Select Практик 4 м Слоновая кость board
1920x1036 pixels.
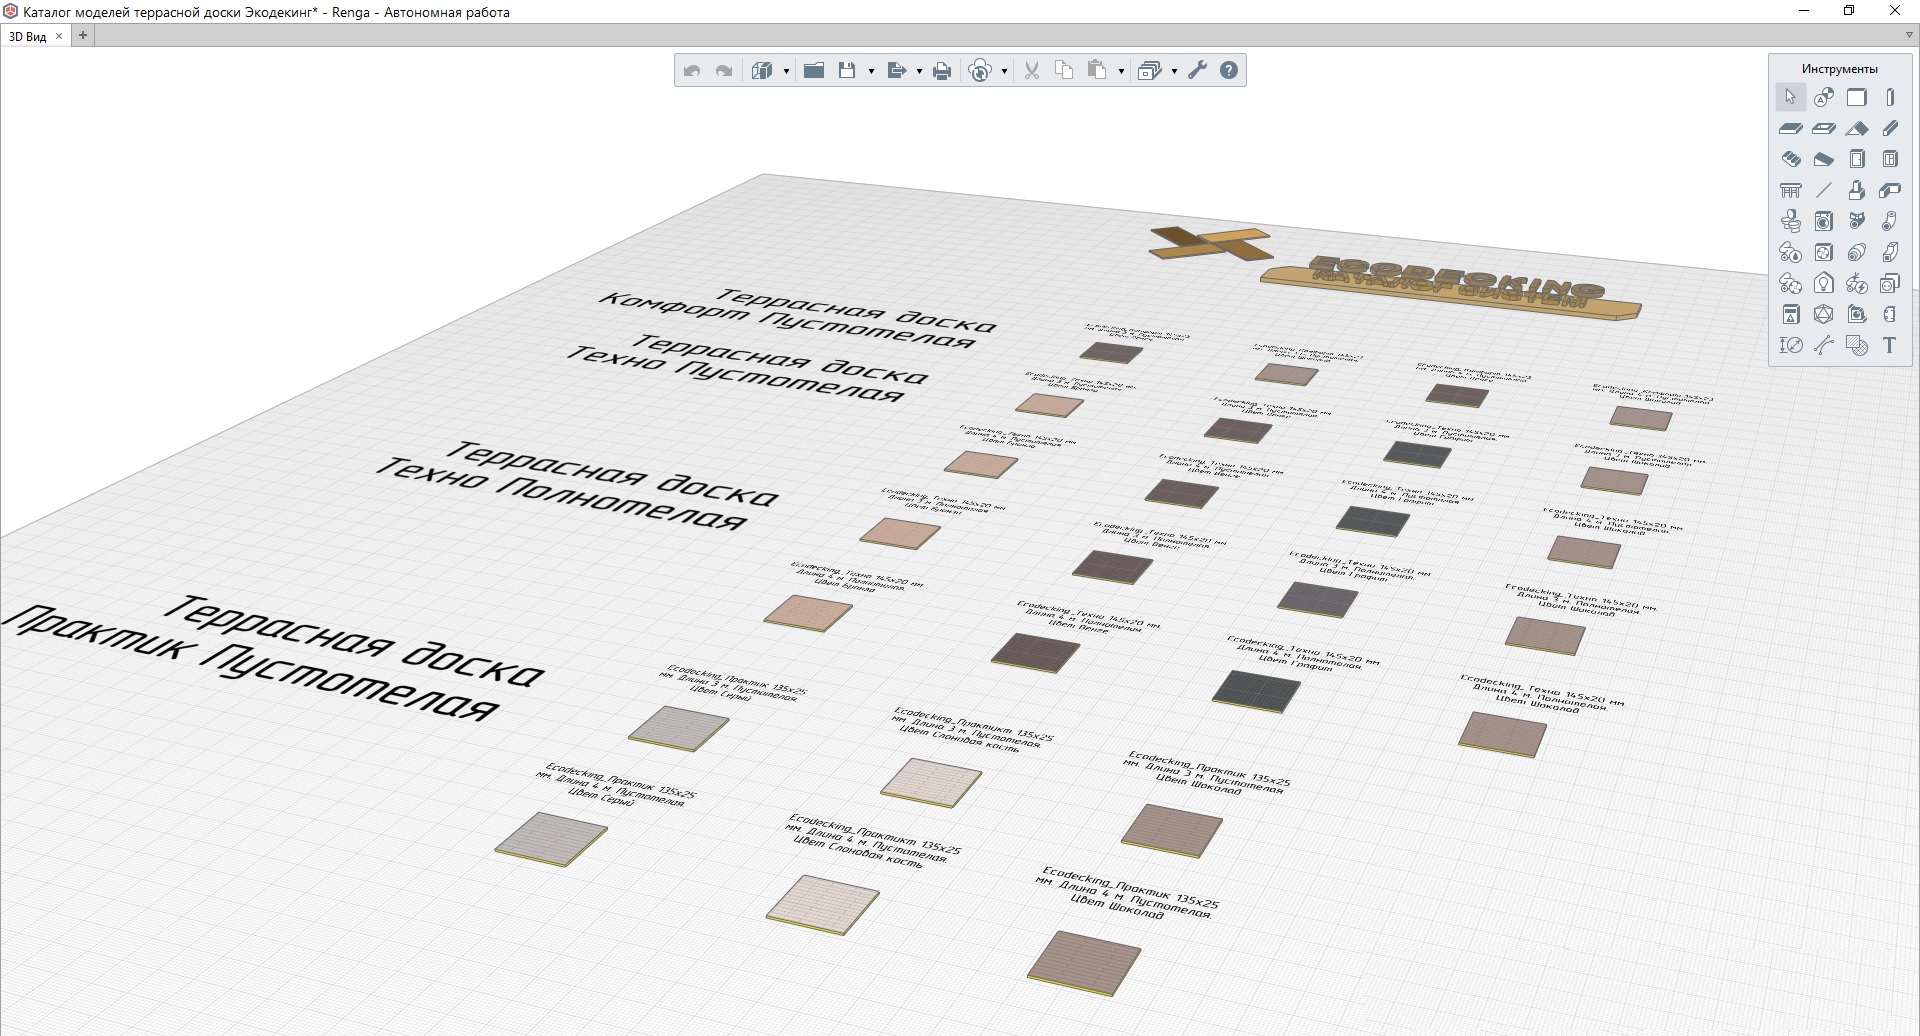[x=822, y=904]
